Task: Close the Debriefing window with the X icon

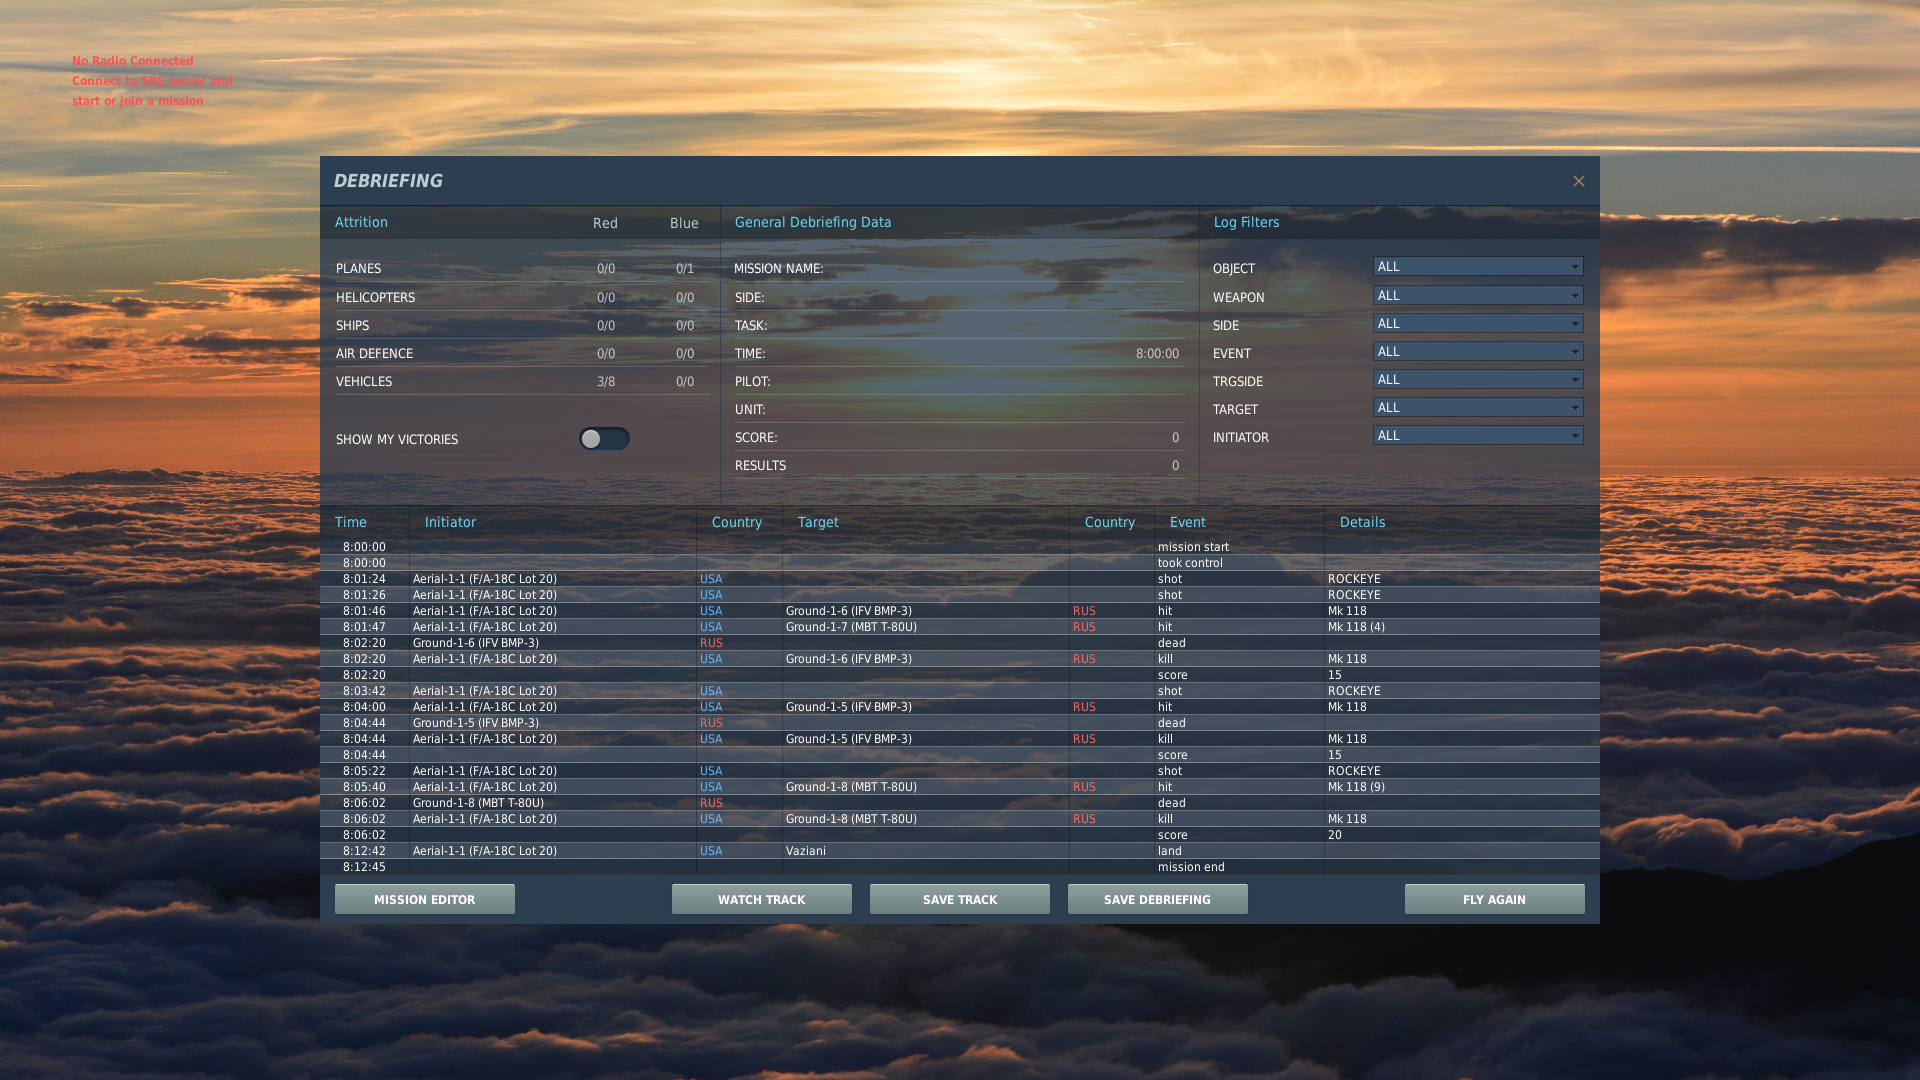Action: point(1578,181)
